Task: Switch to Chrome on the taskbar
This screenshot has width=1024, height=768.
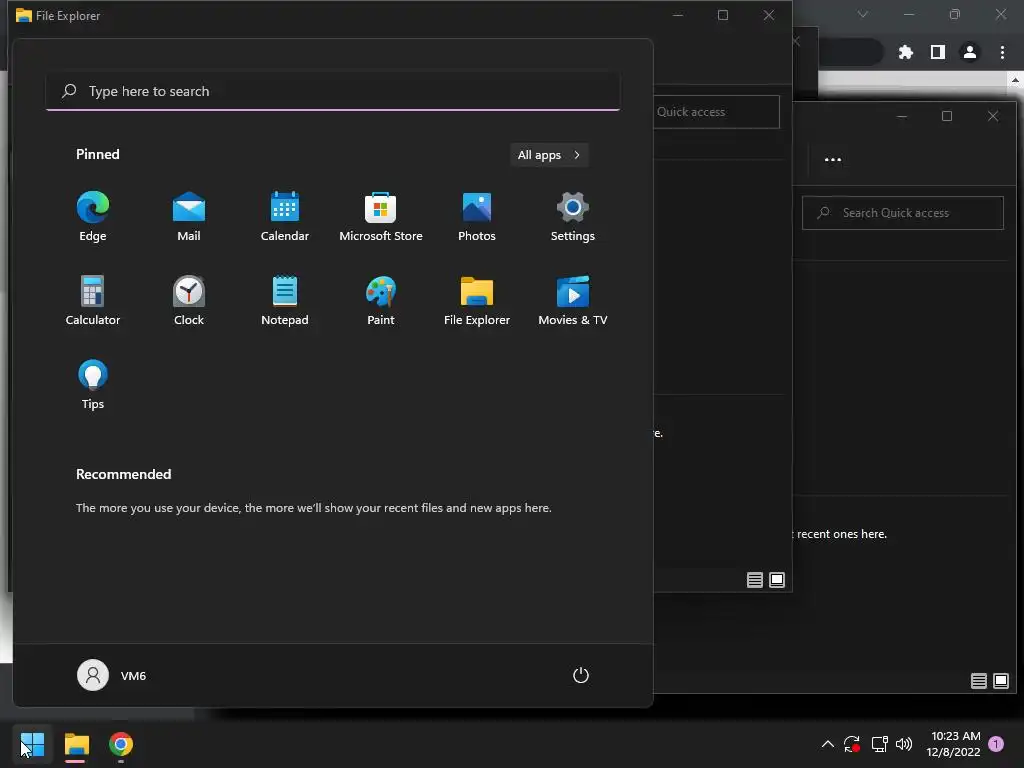Action: pyautogui.click(x=121, y=744)
